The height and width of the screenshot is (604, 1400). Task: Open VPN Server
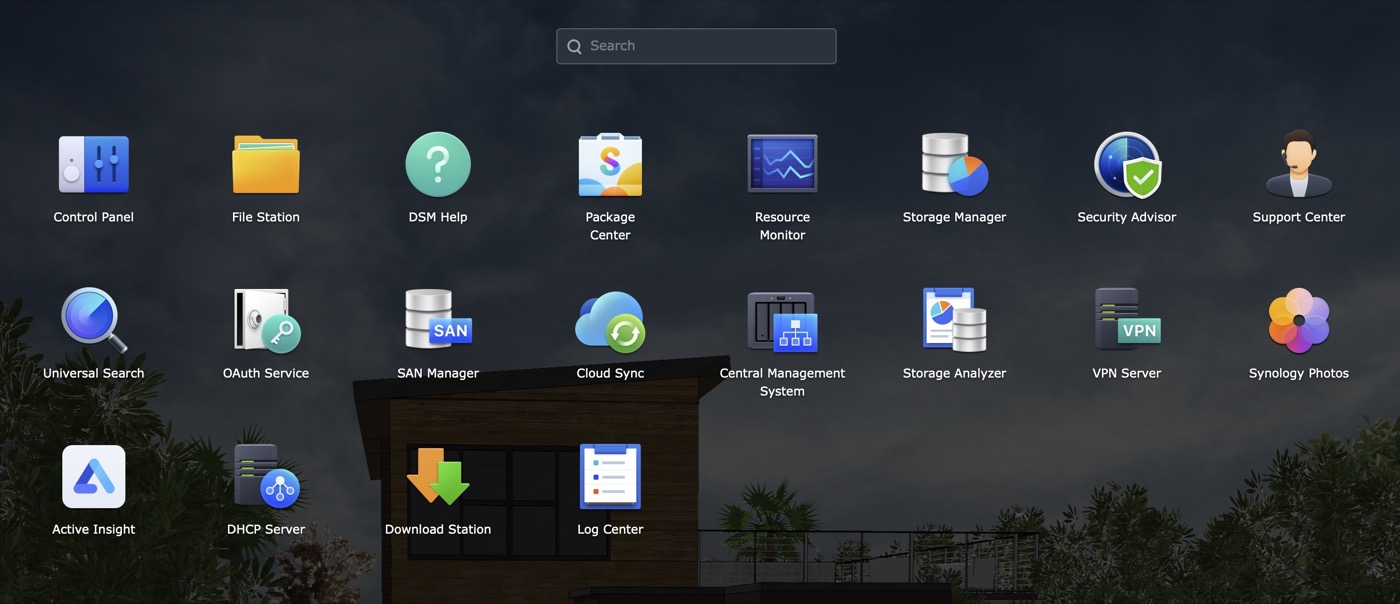1126,321
